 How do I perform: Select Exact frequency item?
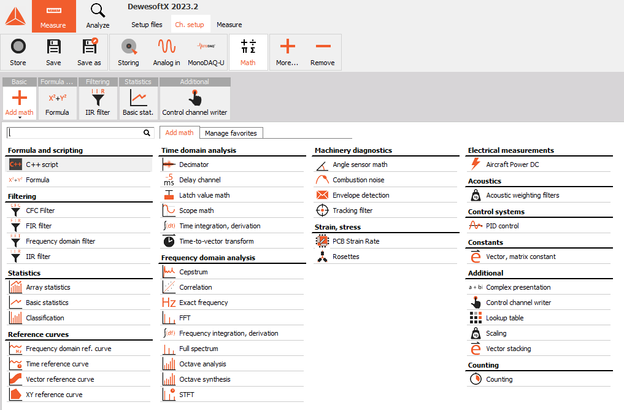pyautogui.click(x=232, y=303)
